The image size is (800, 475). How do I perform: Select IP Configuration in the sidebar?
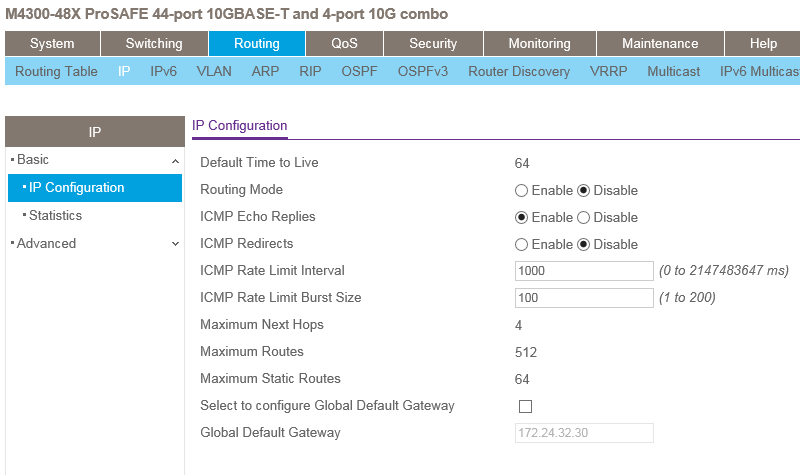(x=76, y=188)
